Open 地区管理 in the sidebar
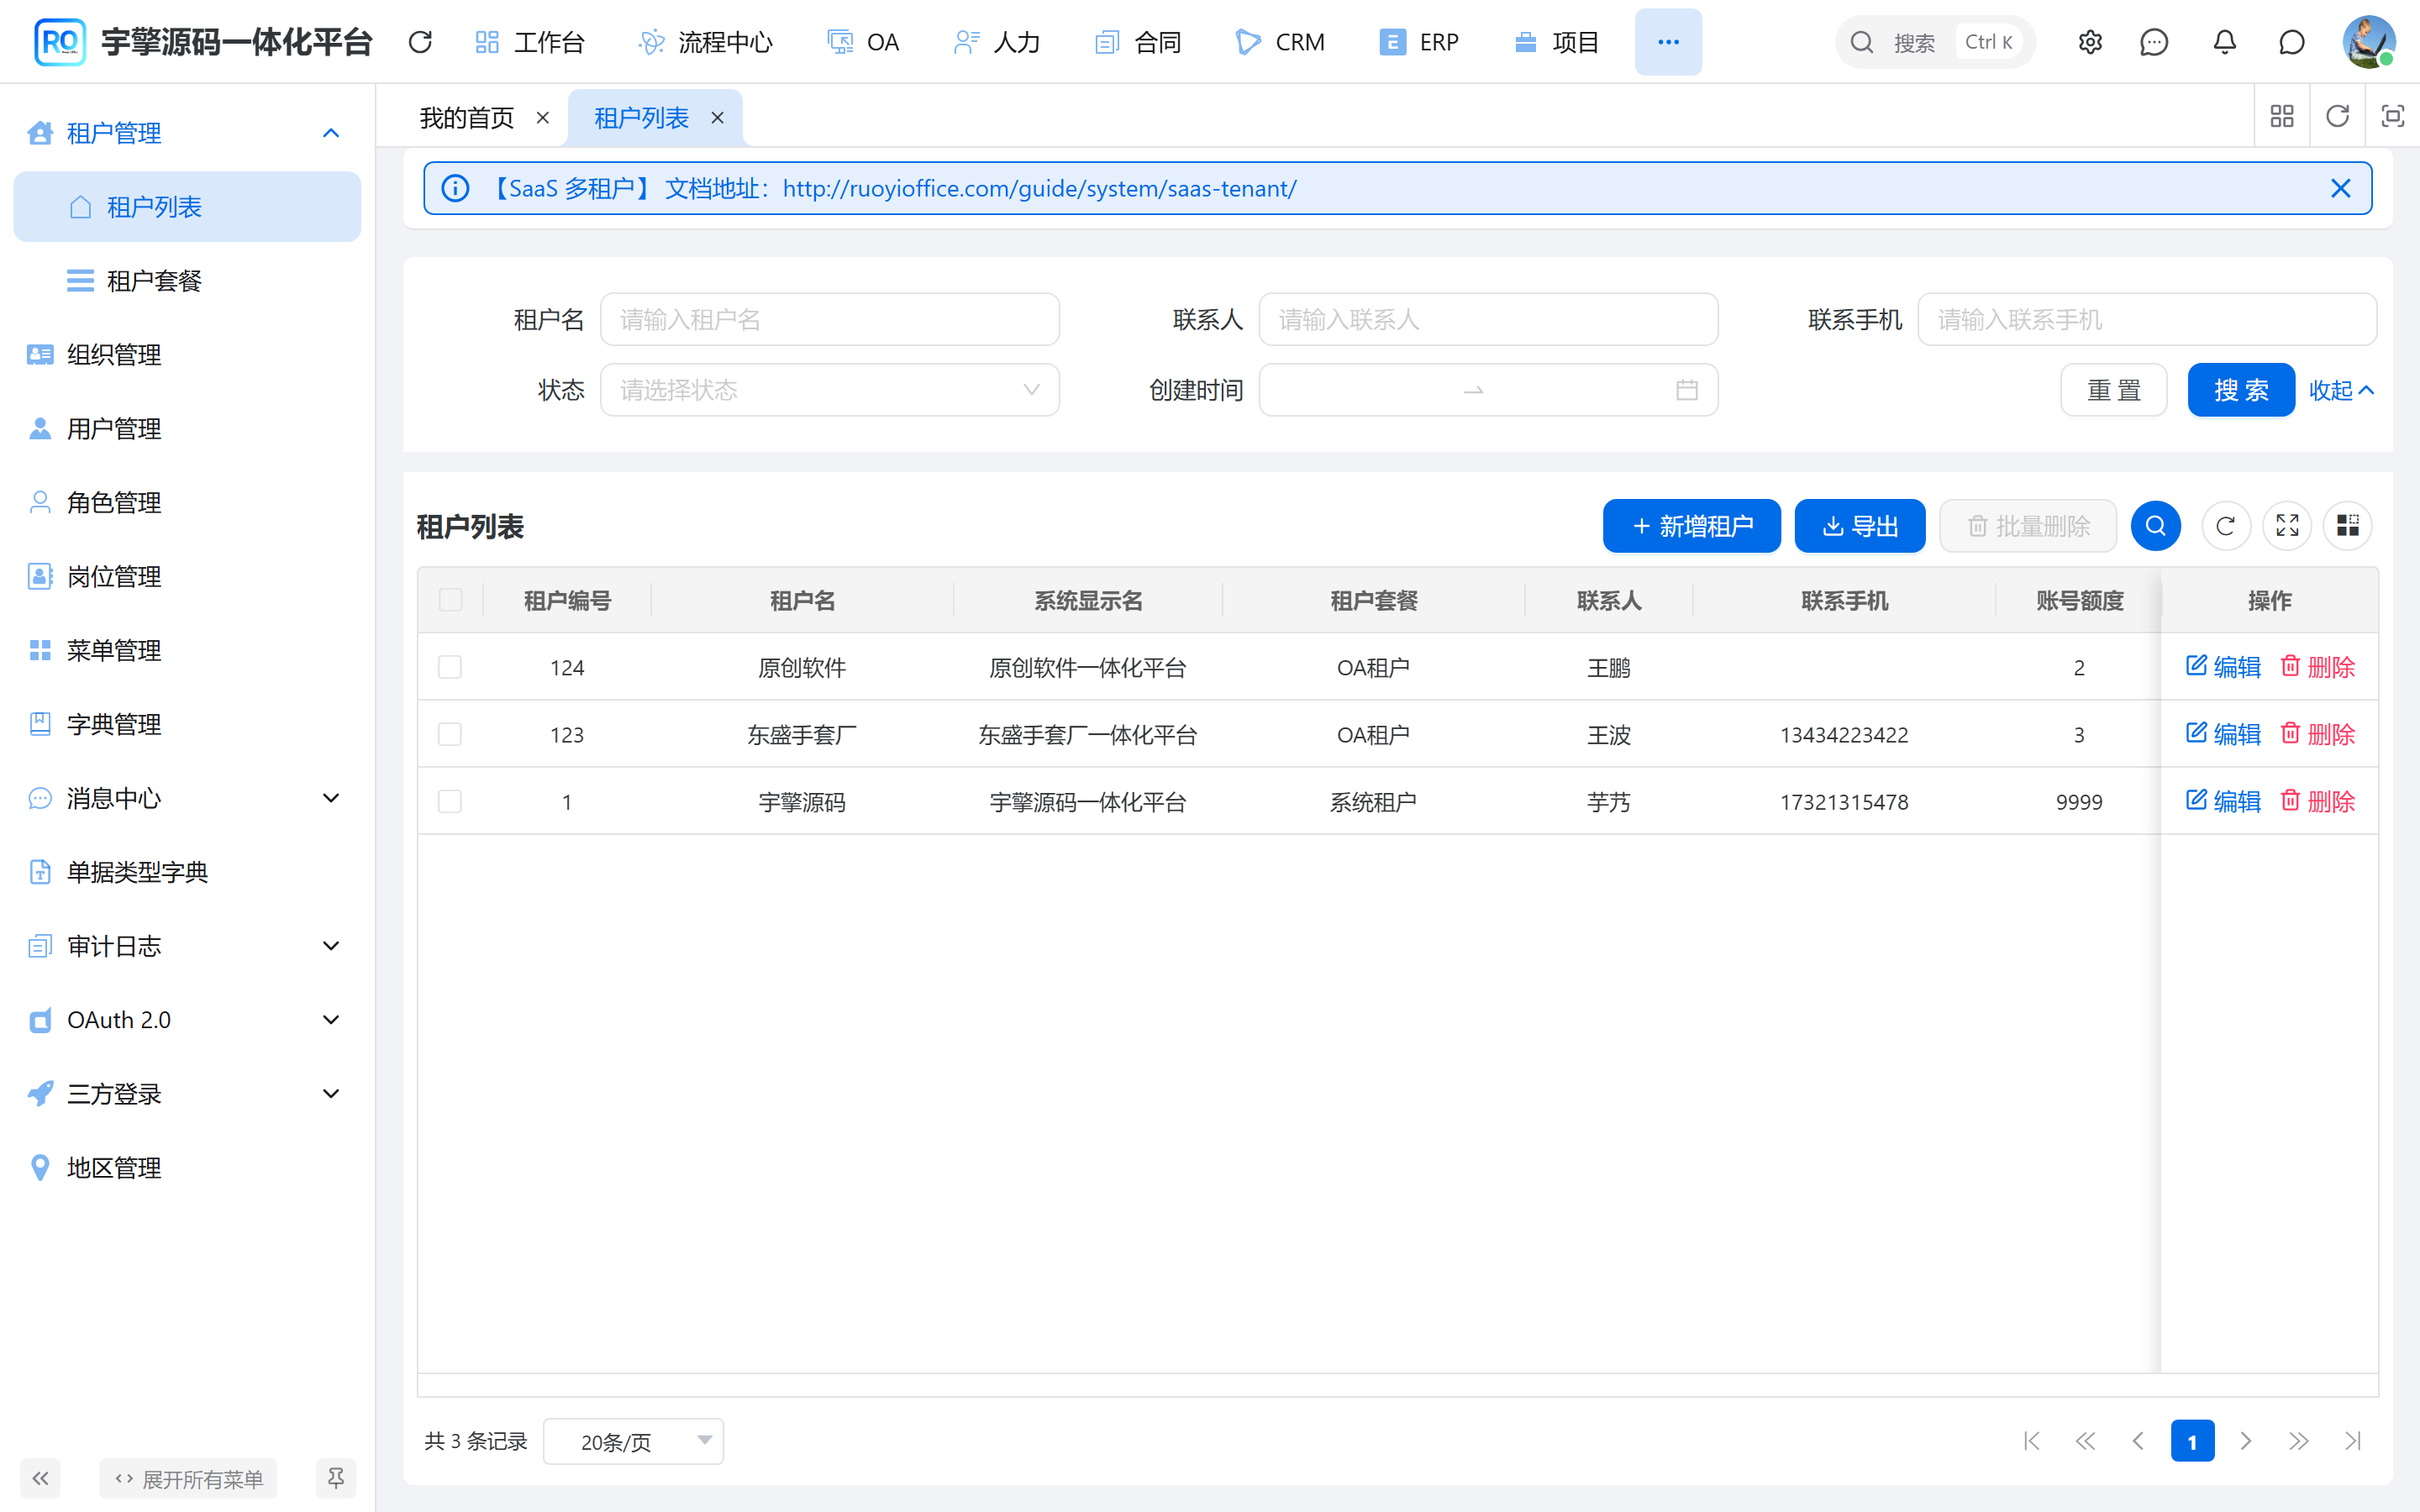 (187, 1168)
